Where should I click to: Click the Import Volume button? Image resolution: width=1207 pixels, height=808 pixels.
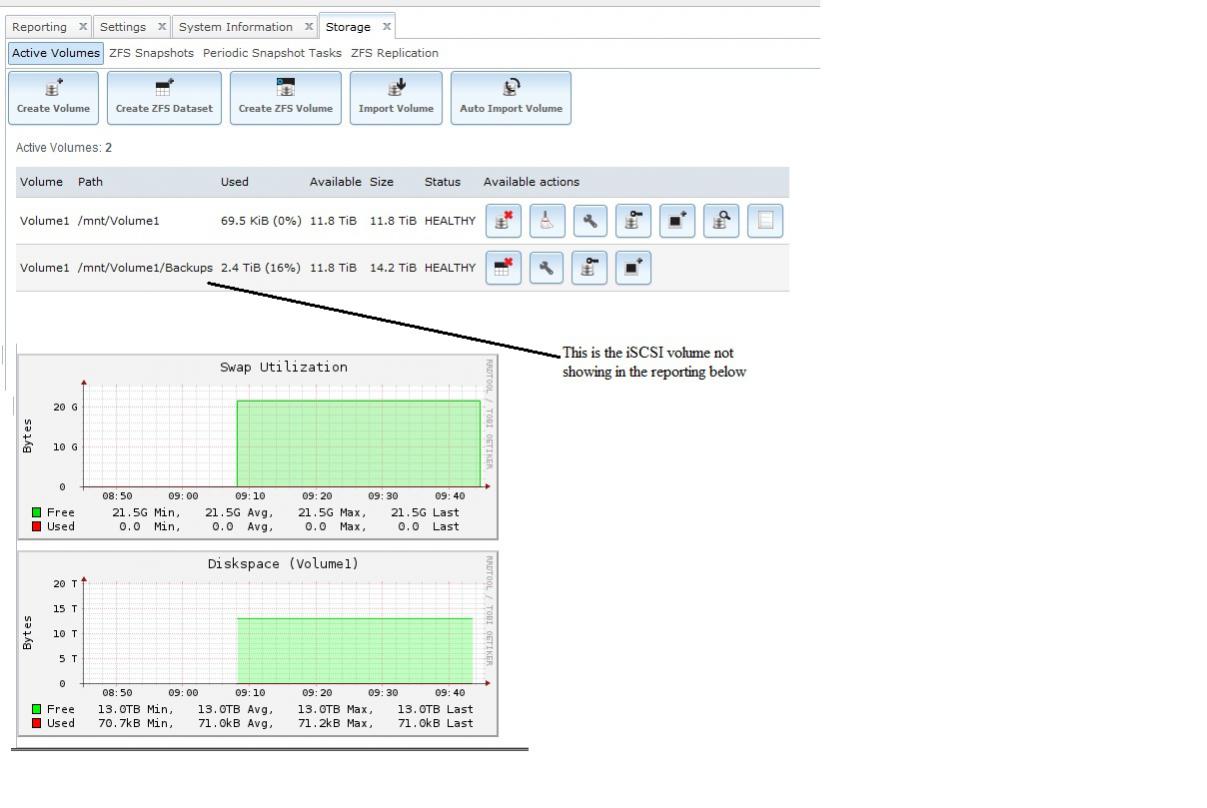click(396, 98)
